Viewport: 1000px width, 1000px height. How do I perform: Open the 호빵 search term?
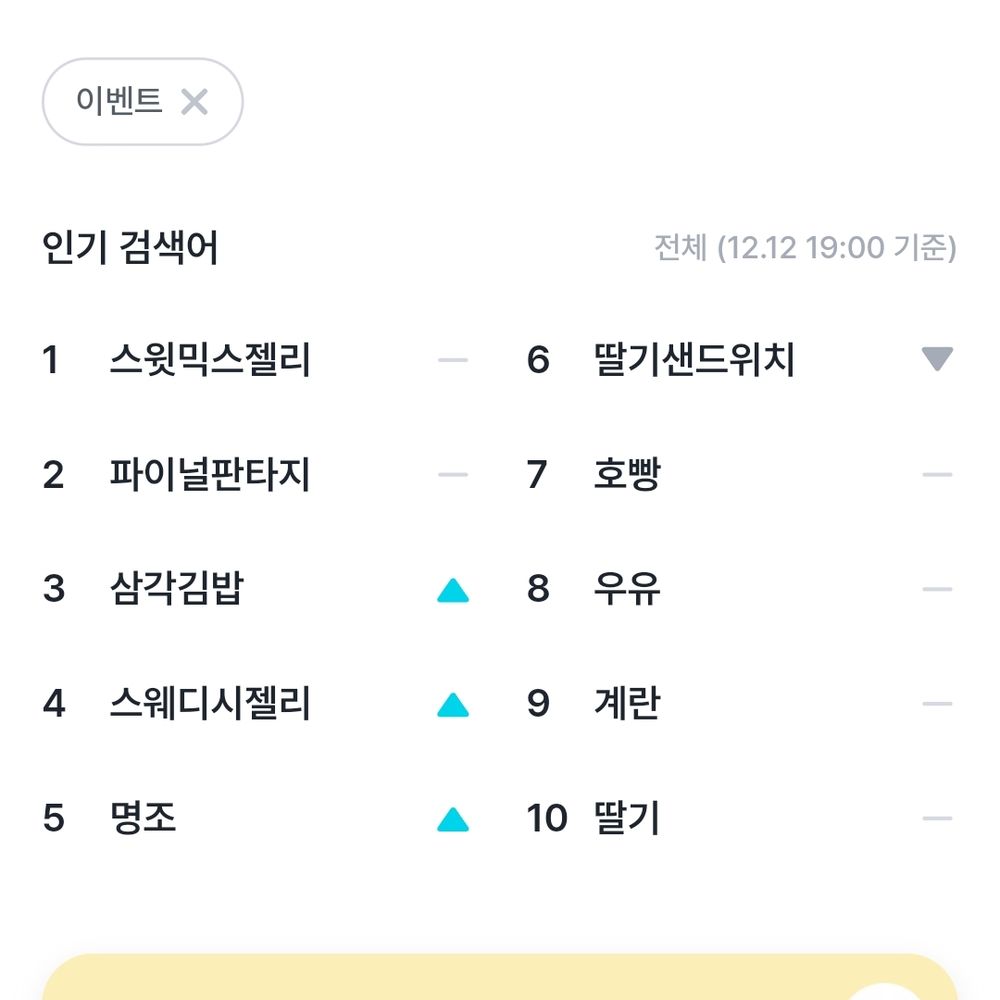pos(627,474)
